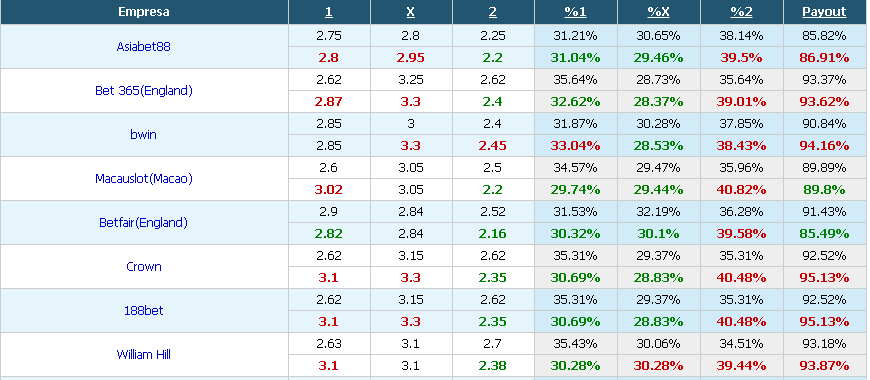Viewport: 870px width, 380px height.
Task: Click Macauslot current home odds 3.02
Action: (328, 190)
